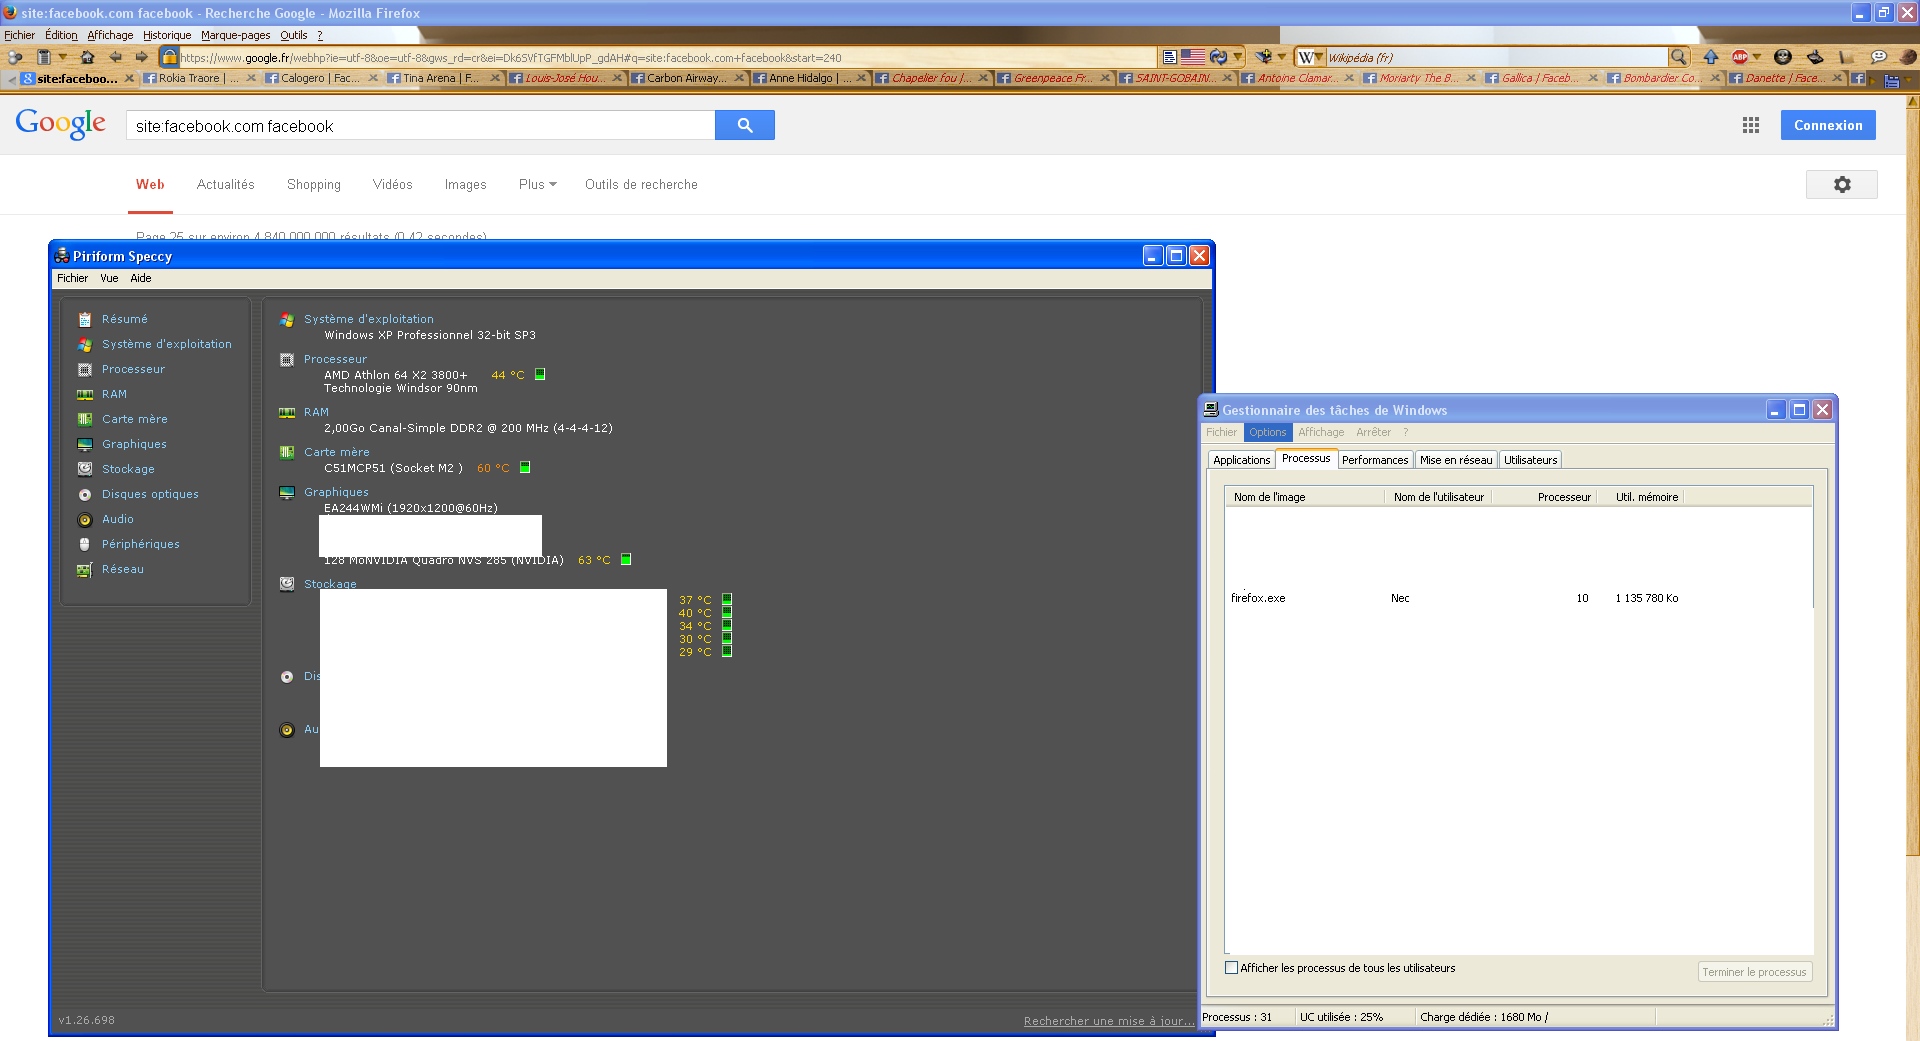The width and height of the screenshot is (1920, 1041).
Task: Click the blue Google search magnifier button
Action: click(744, 125)
